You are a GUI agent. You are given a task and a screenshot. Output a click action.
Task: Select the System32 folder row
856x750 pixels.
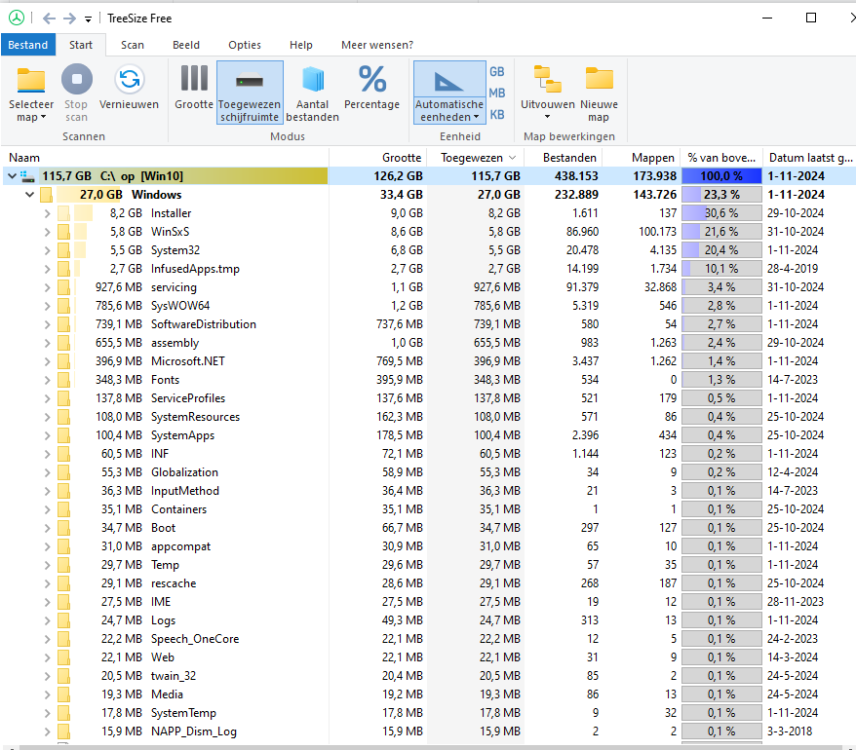170,250
